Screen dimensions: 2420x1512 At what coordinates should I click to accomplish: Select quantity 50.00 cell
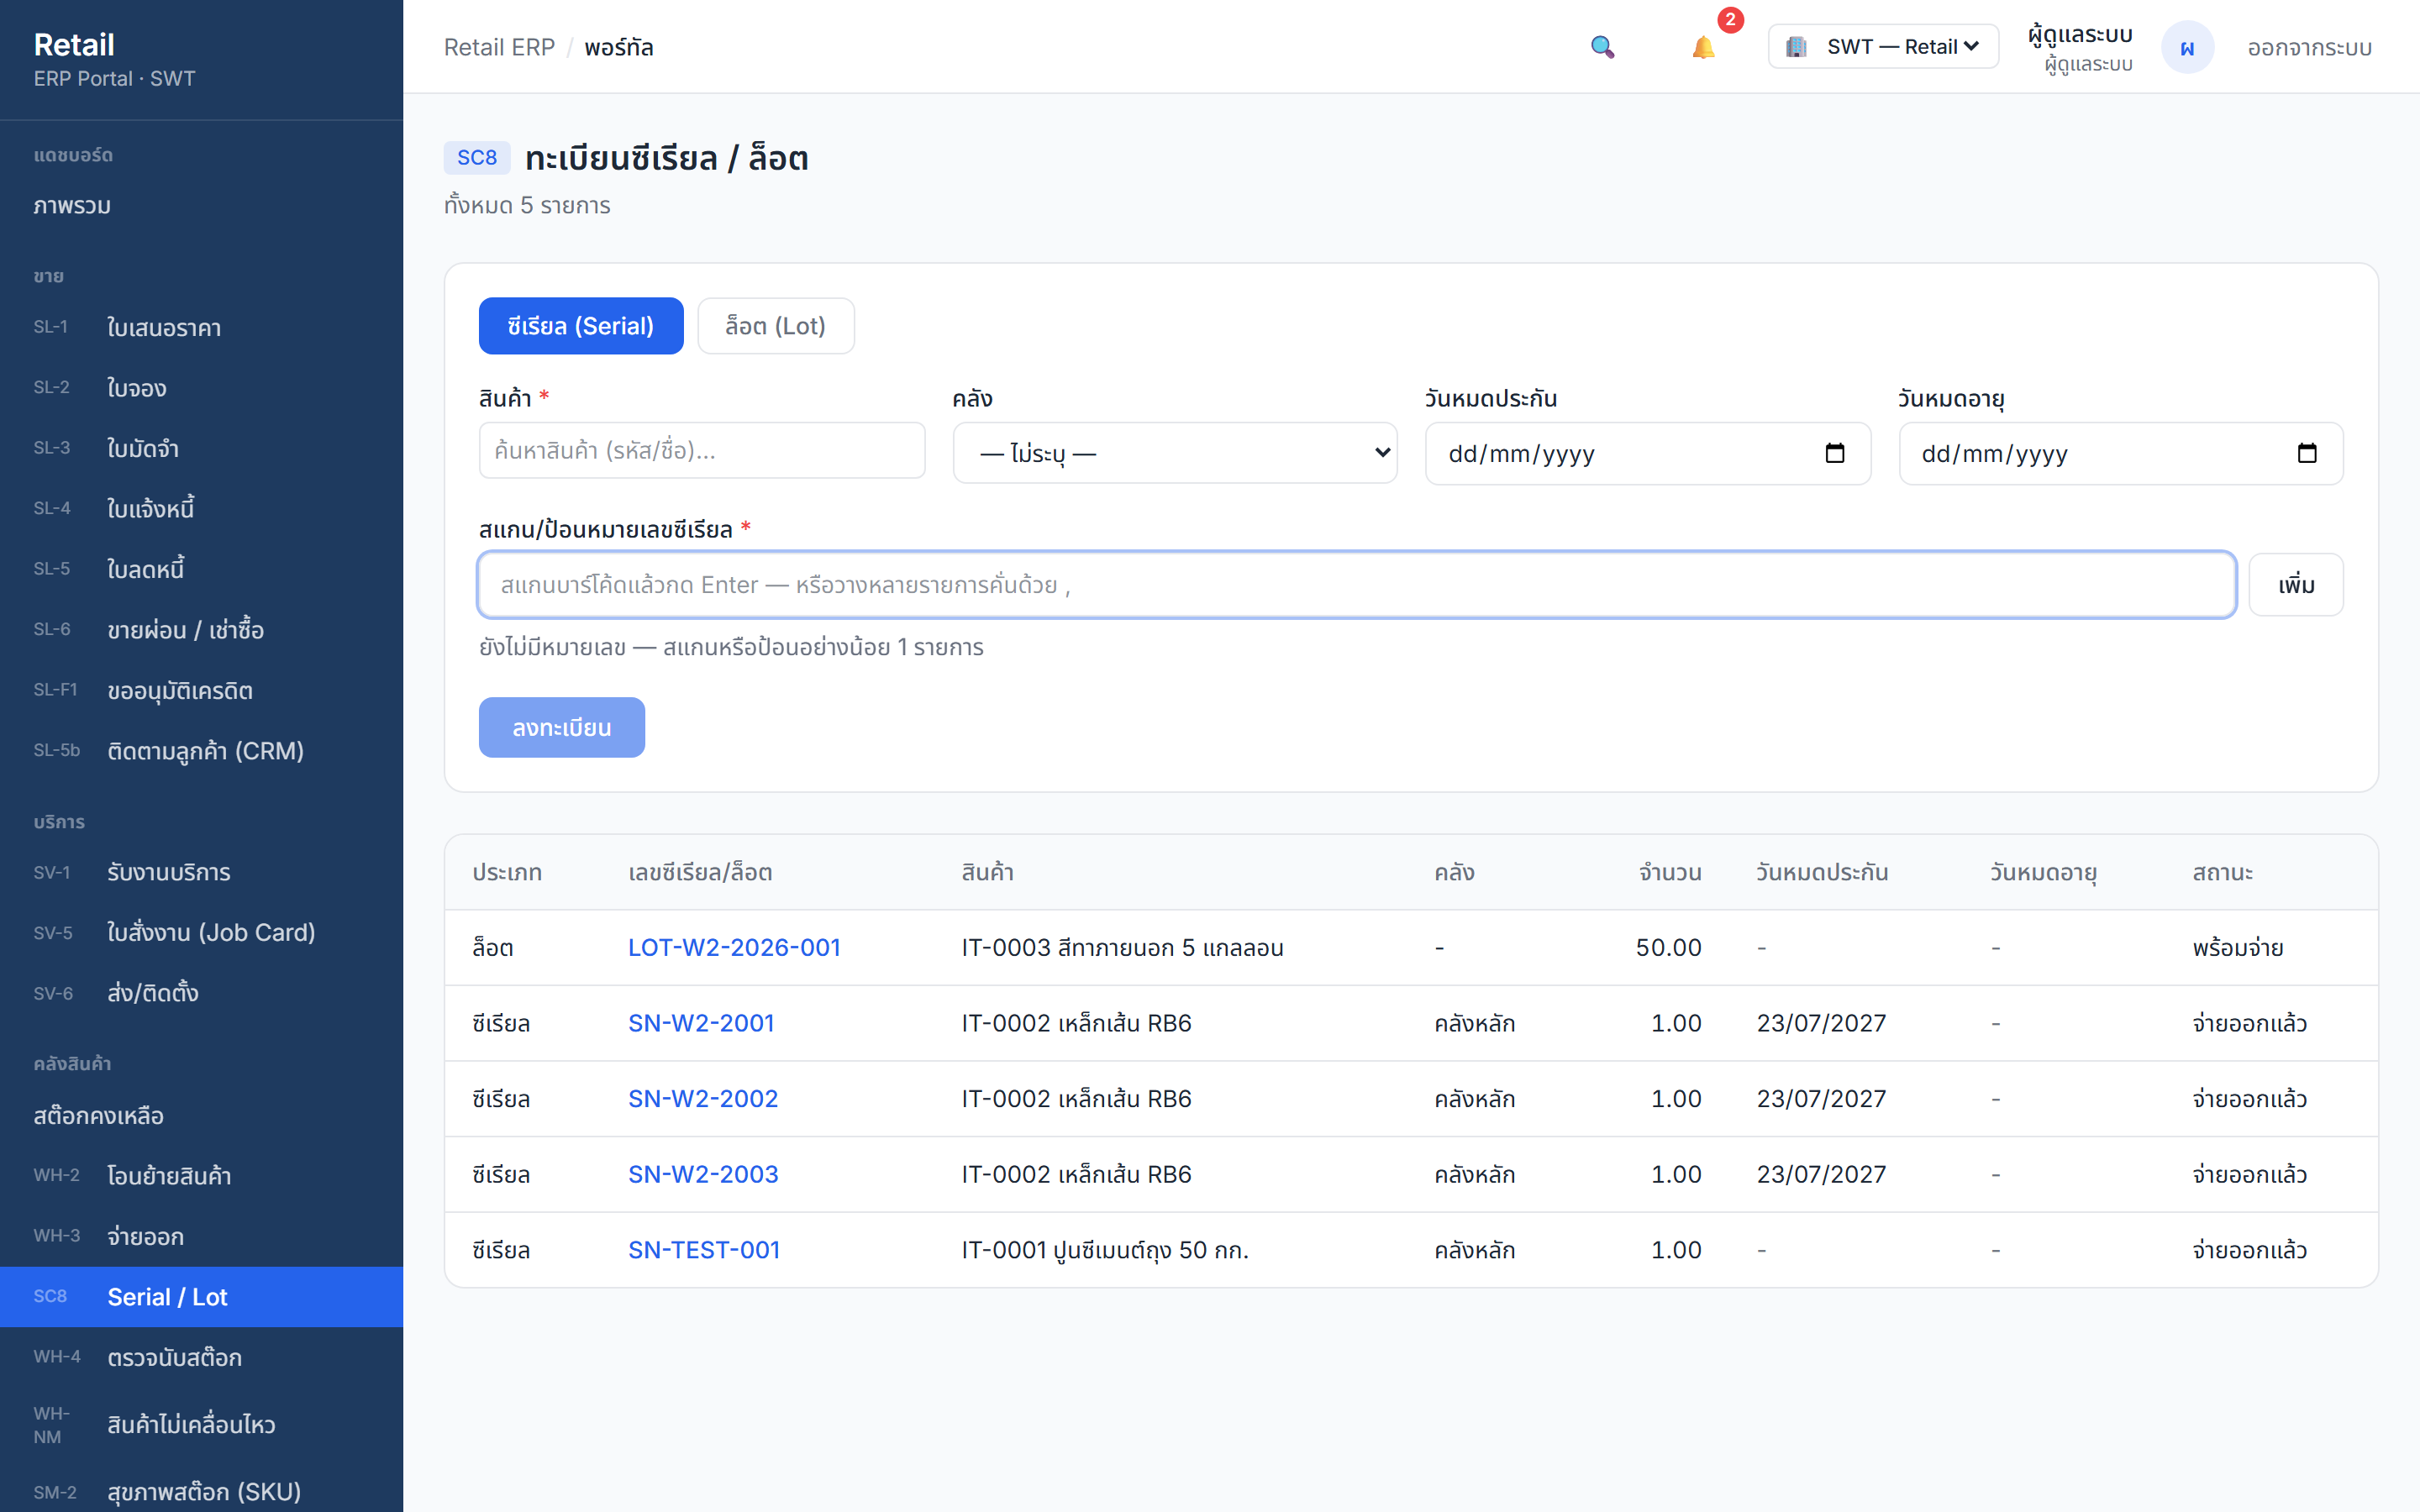coord(1668,947)
